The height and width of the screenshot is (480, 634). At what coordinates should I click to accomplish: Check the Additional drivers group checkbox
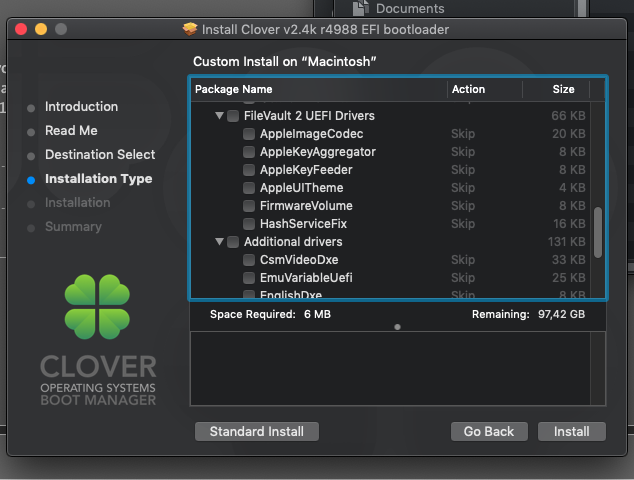pos(233,242)
